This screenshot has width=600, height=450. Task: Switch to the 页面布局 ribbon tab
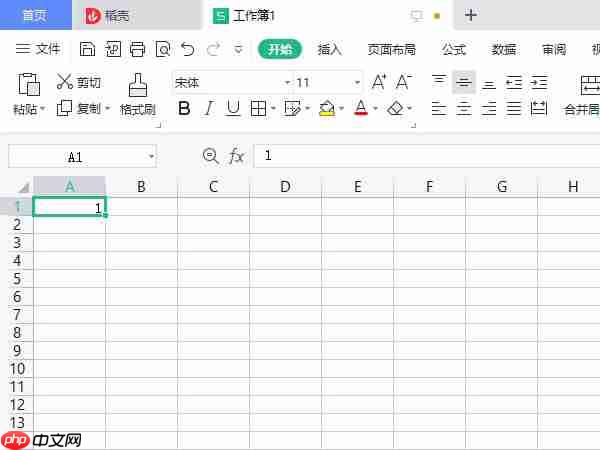coord(391,49)
